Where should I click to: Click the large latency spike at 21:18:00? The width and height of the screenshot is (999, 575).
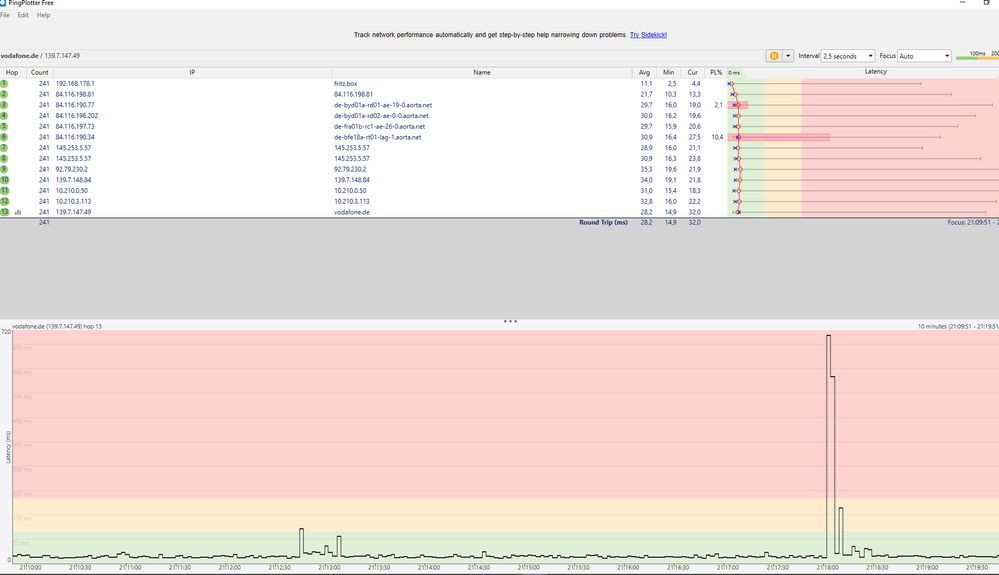[x=829, y=446]
